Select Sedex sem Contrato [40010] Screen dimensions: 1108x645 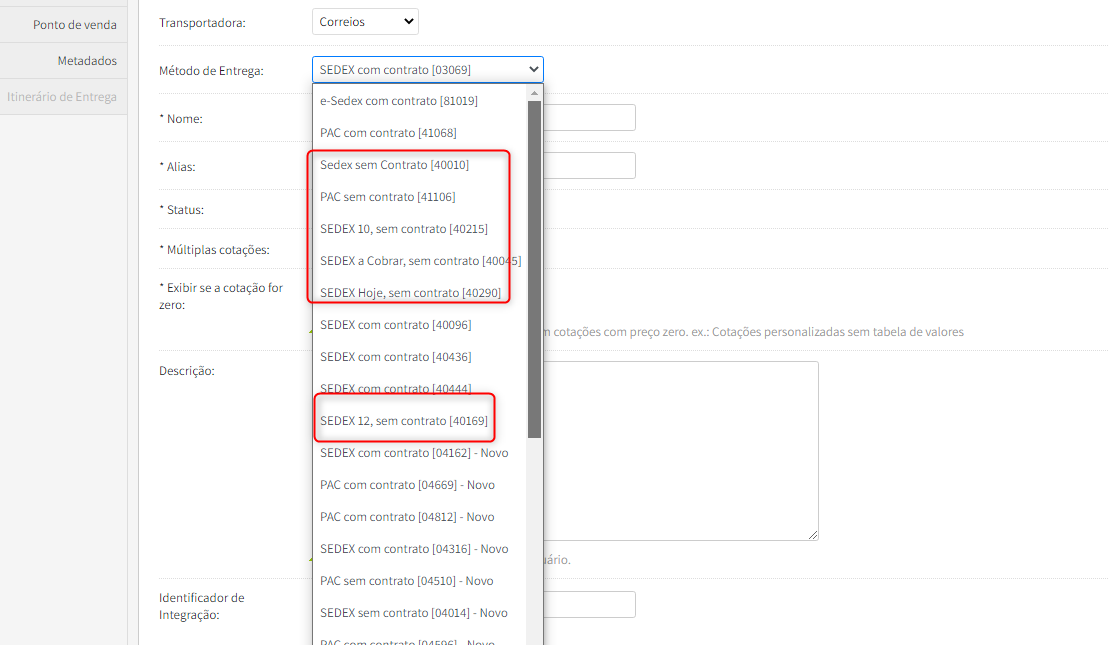tap(420, 165)
